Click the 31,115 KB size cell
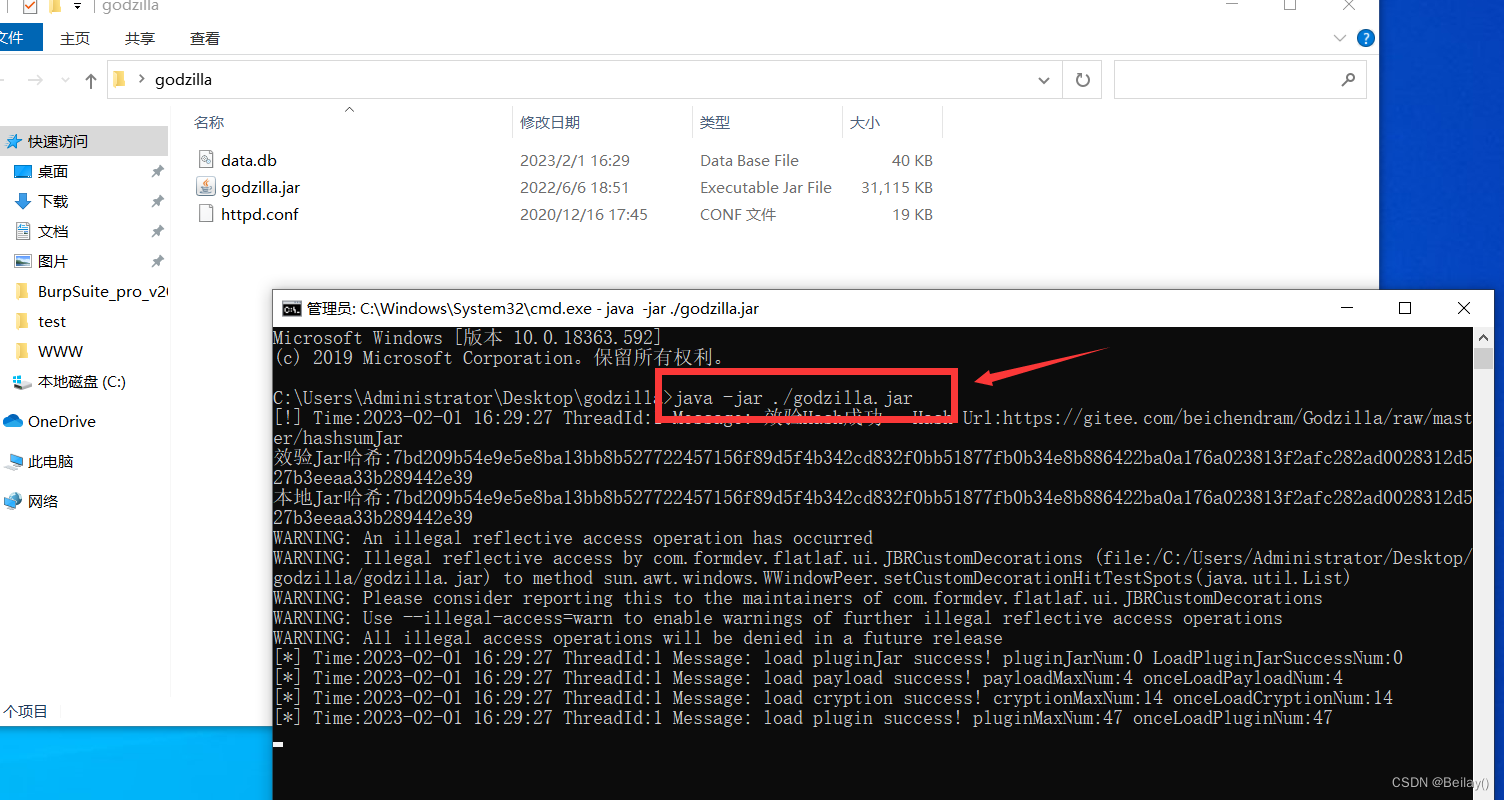 (897, 187)
